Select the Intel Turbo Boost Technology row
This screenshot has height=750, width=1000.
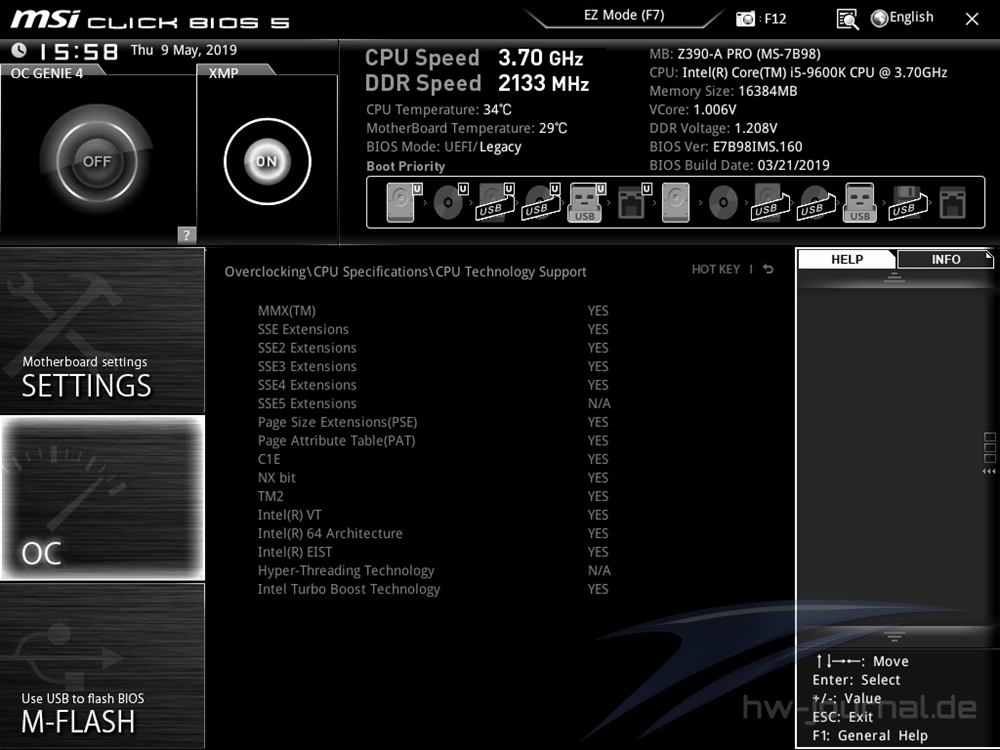pos(434,589)
